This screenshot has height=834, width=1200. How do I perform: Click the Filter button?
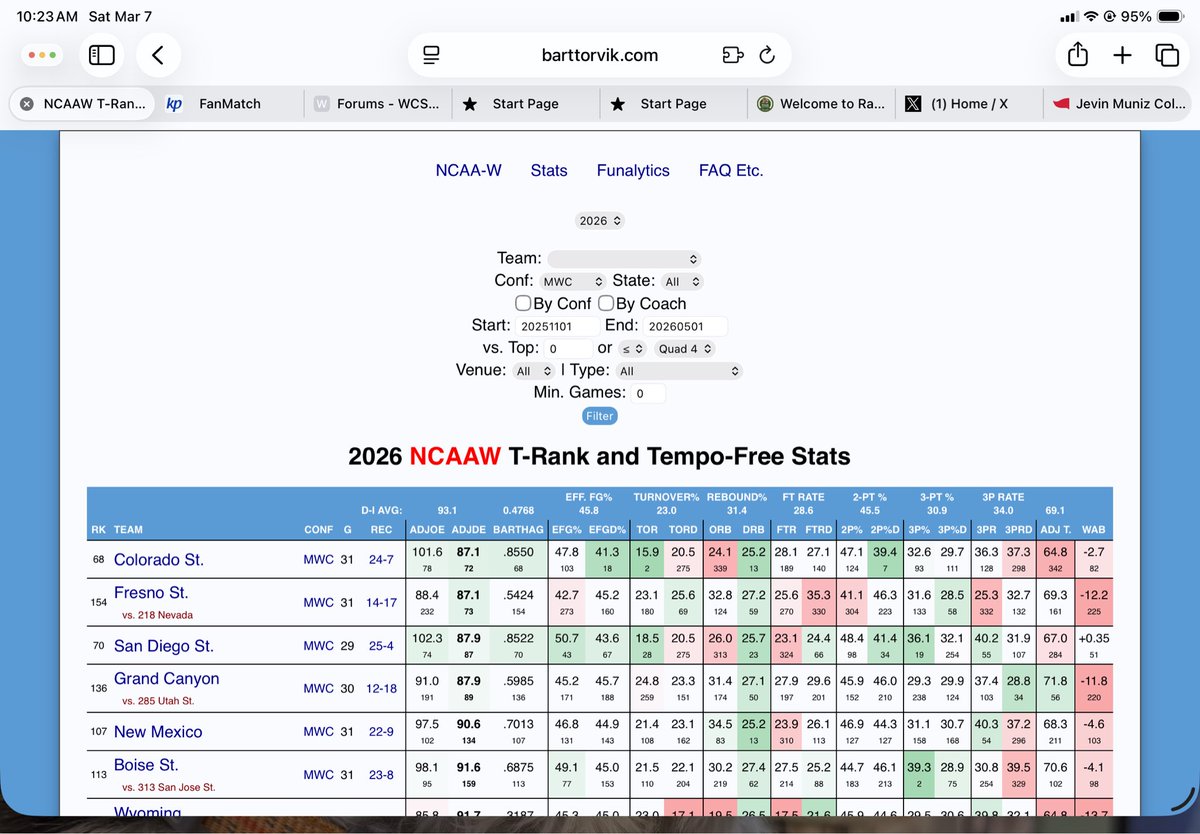pos(600,416)
